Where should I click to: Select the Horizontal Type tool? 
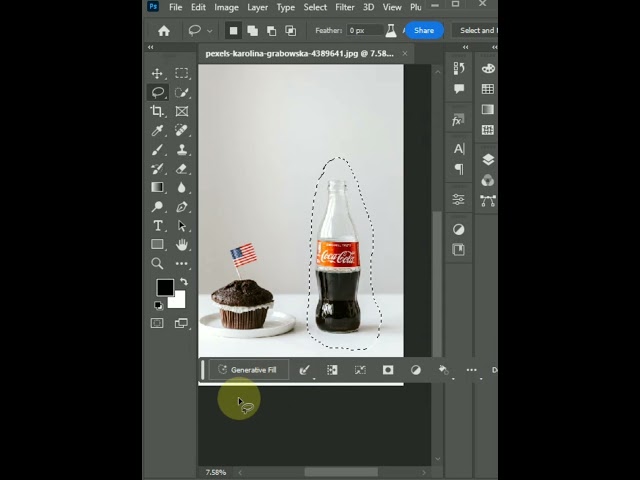pyautogui.click(x=158, y=226)
